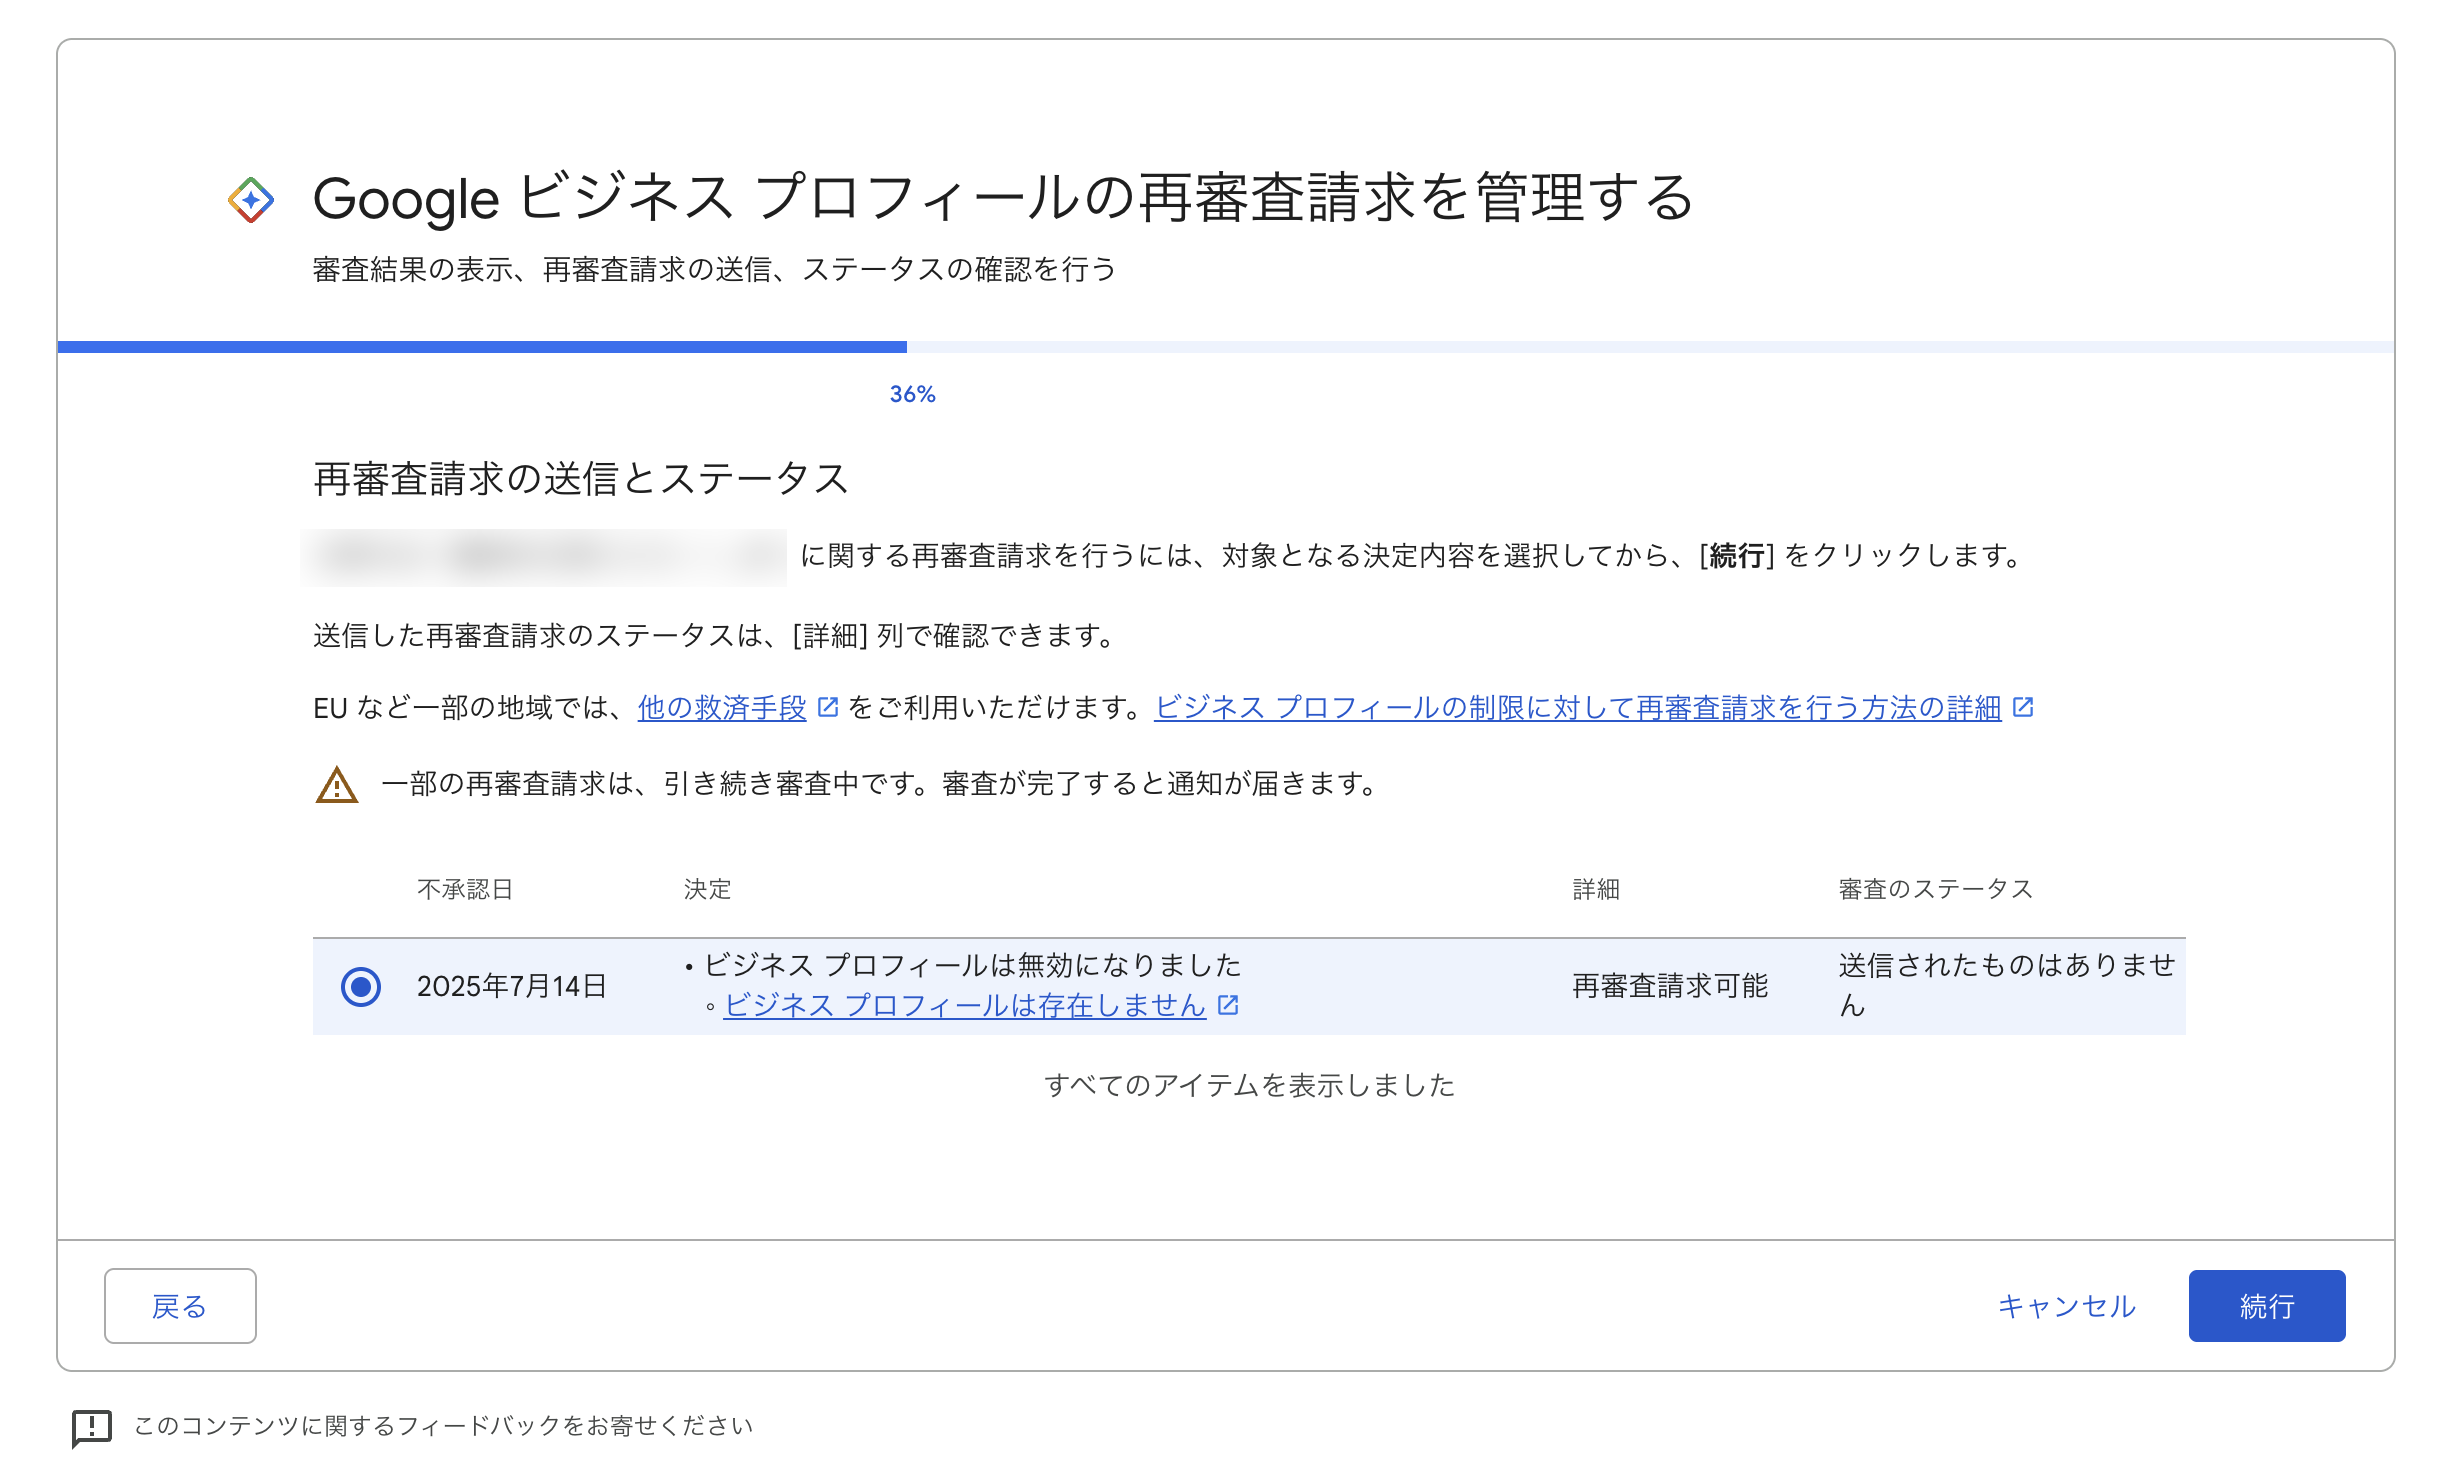Click the 詳細 column header
This screenshot has width=2452, height=1464.
(x=1596, y=889)
